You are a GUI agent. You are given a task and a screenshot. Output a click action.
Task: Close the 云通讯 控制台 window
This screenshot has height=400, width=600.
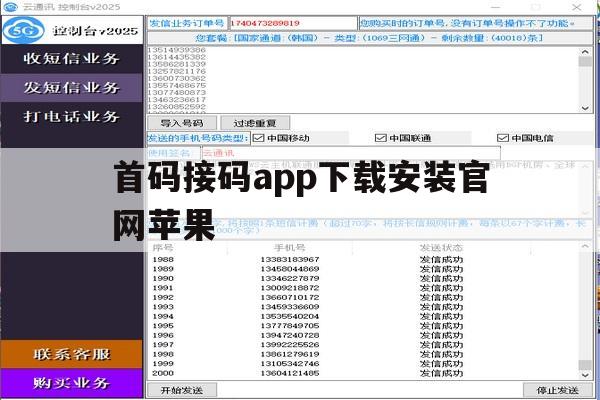pos(577,7)
